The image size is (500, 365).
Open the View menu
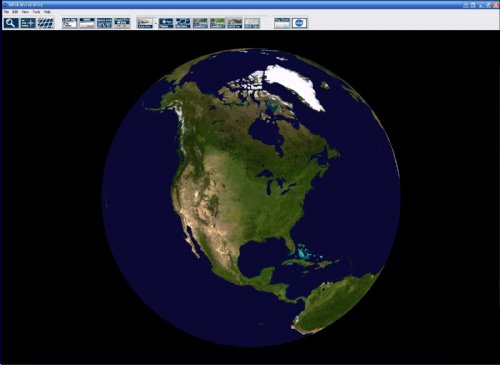(25, 12)
